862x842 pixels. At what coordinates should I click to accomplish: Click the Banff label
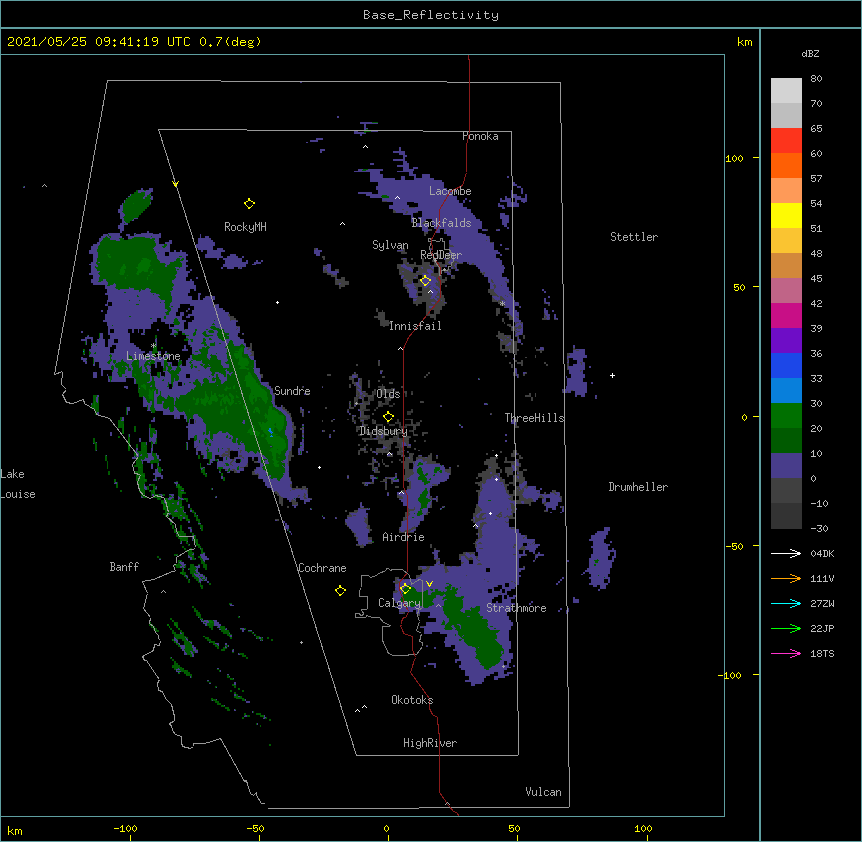124,567
